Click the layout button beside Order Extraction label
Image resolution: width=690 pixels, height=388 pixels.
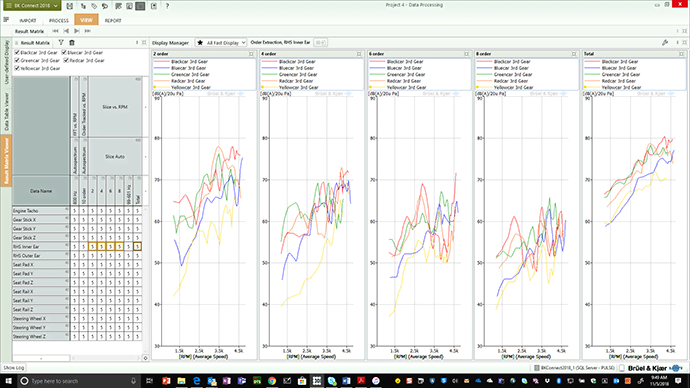tap(320, 43)
